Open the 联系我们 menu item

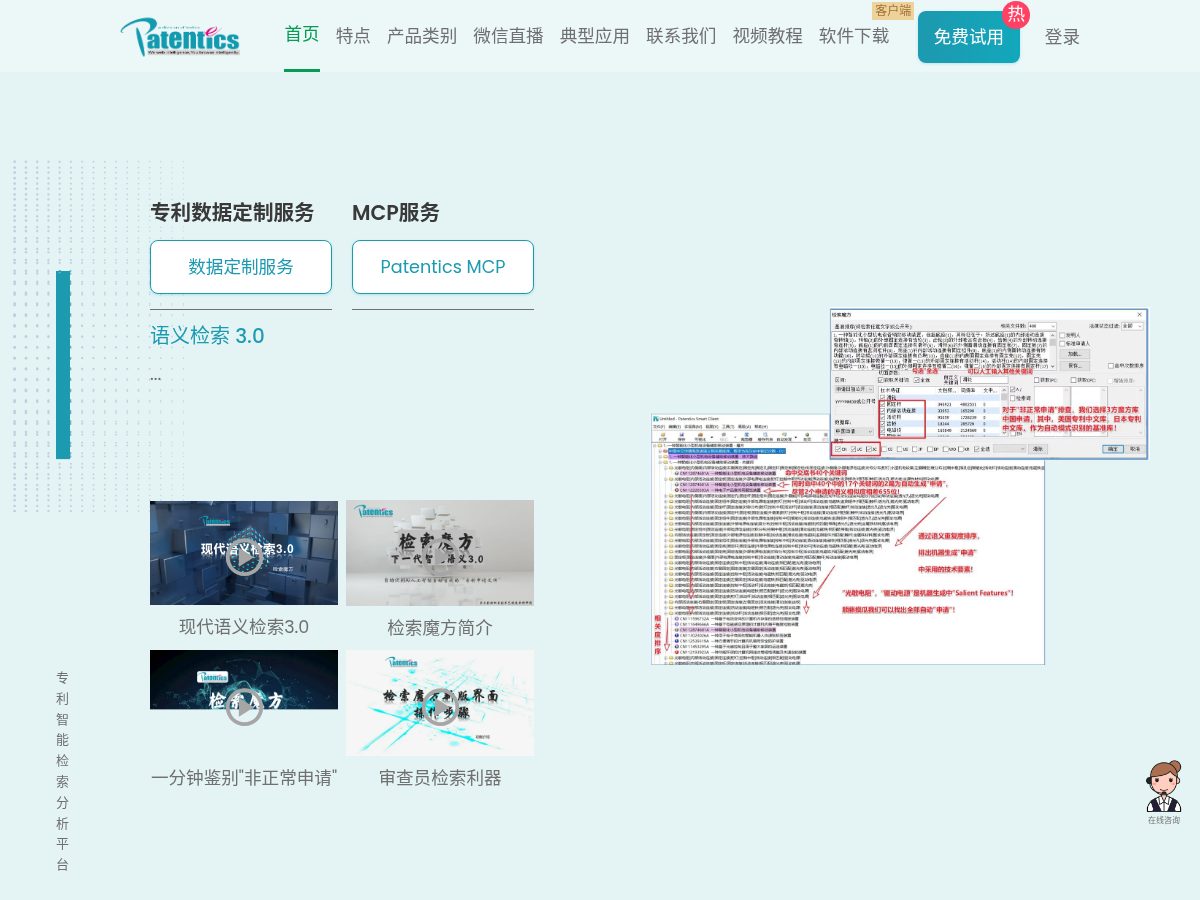pyautogui.click(x=681, y=36)
